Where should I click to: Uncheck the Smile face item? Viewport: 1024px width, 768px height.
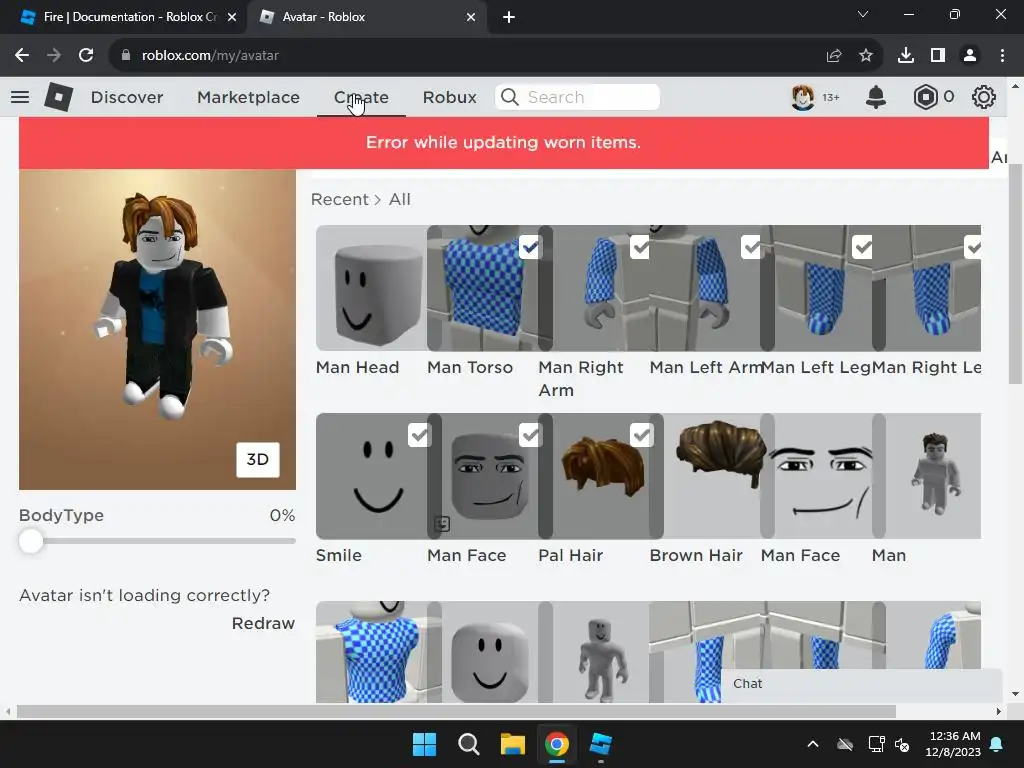419,435
